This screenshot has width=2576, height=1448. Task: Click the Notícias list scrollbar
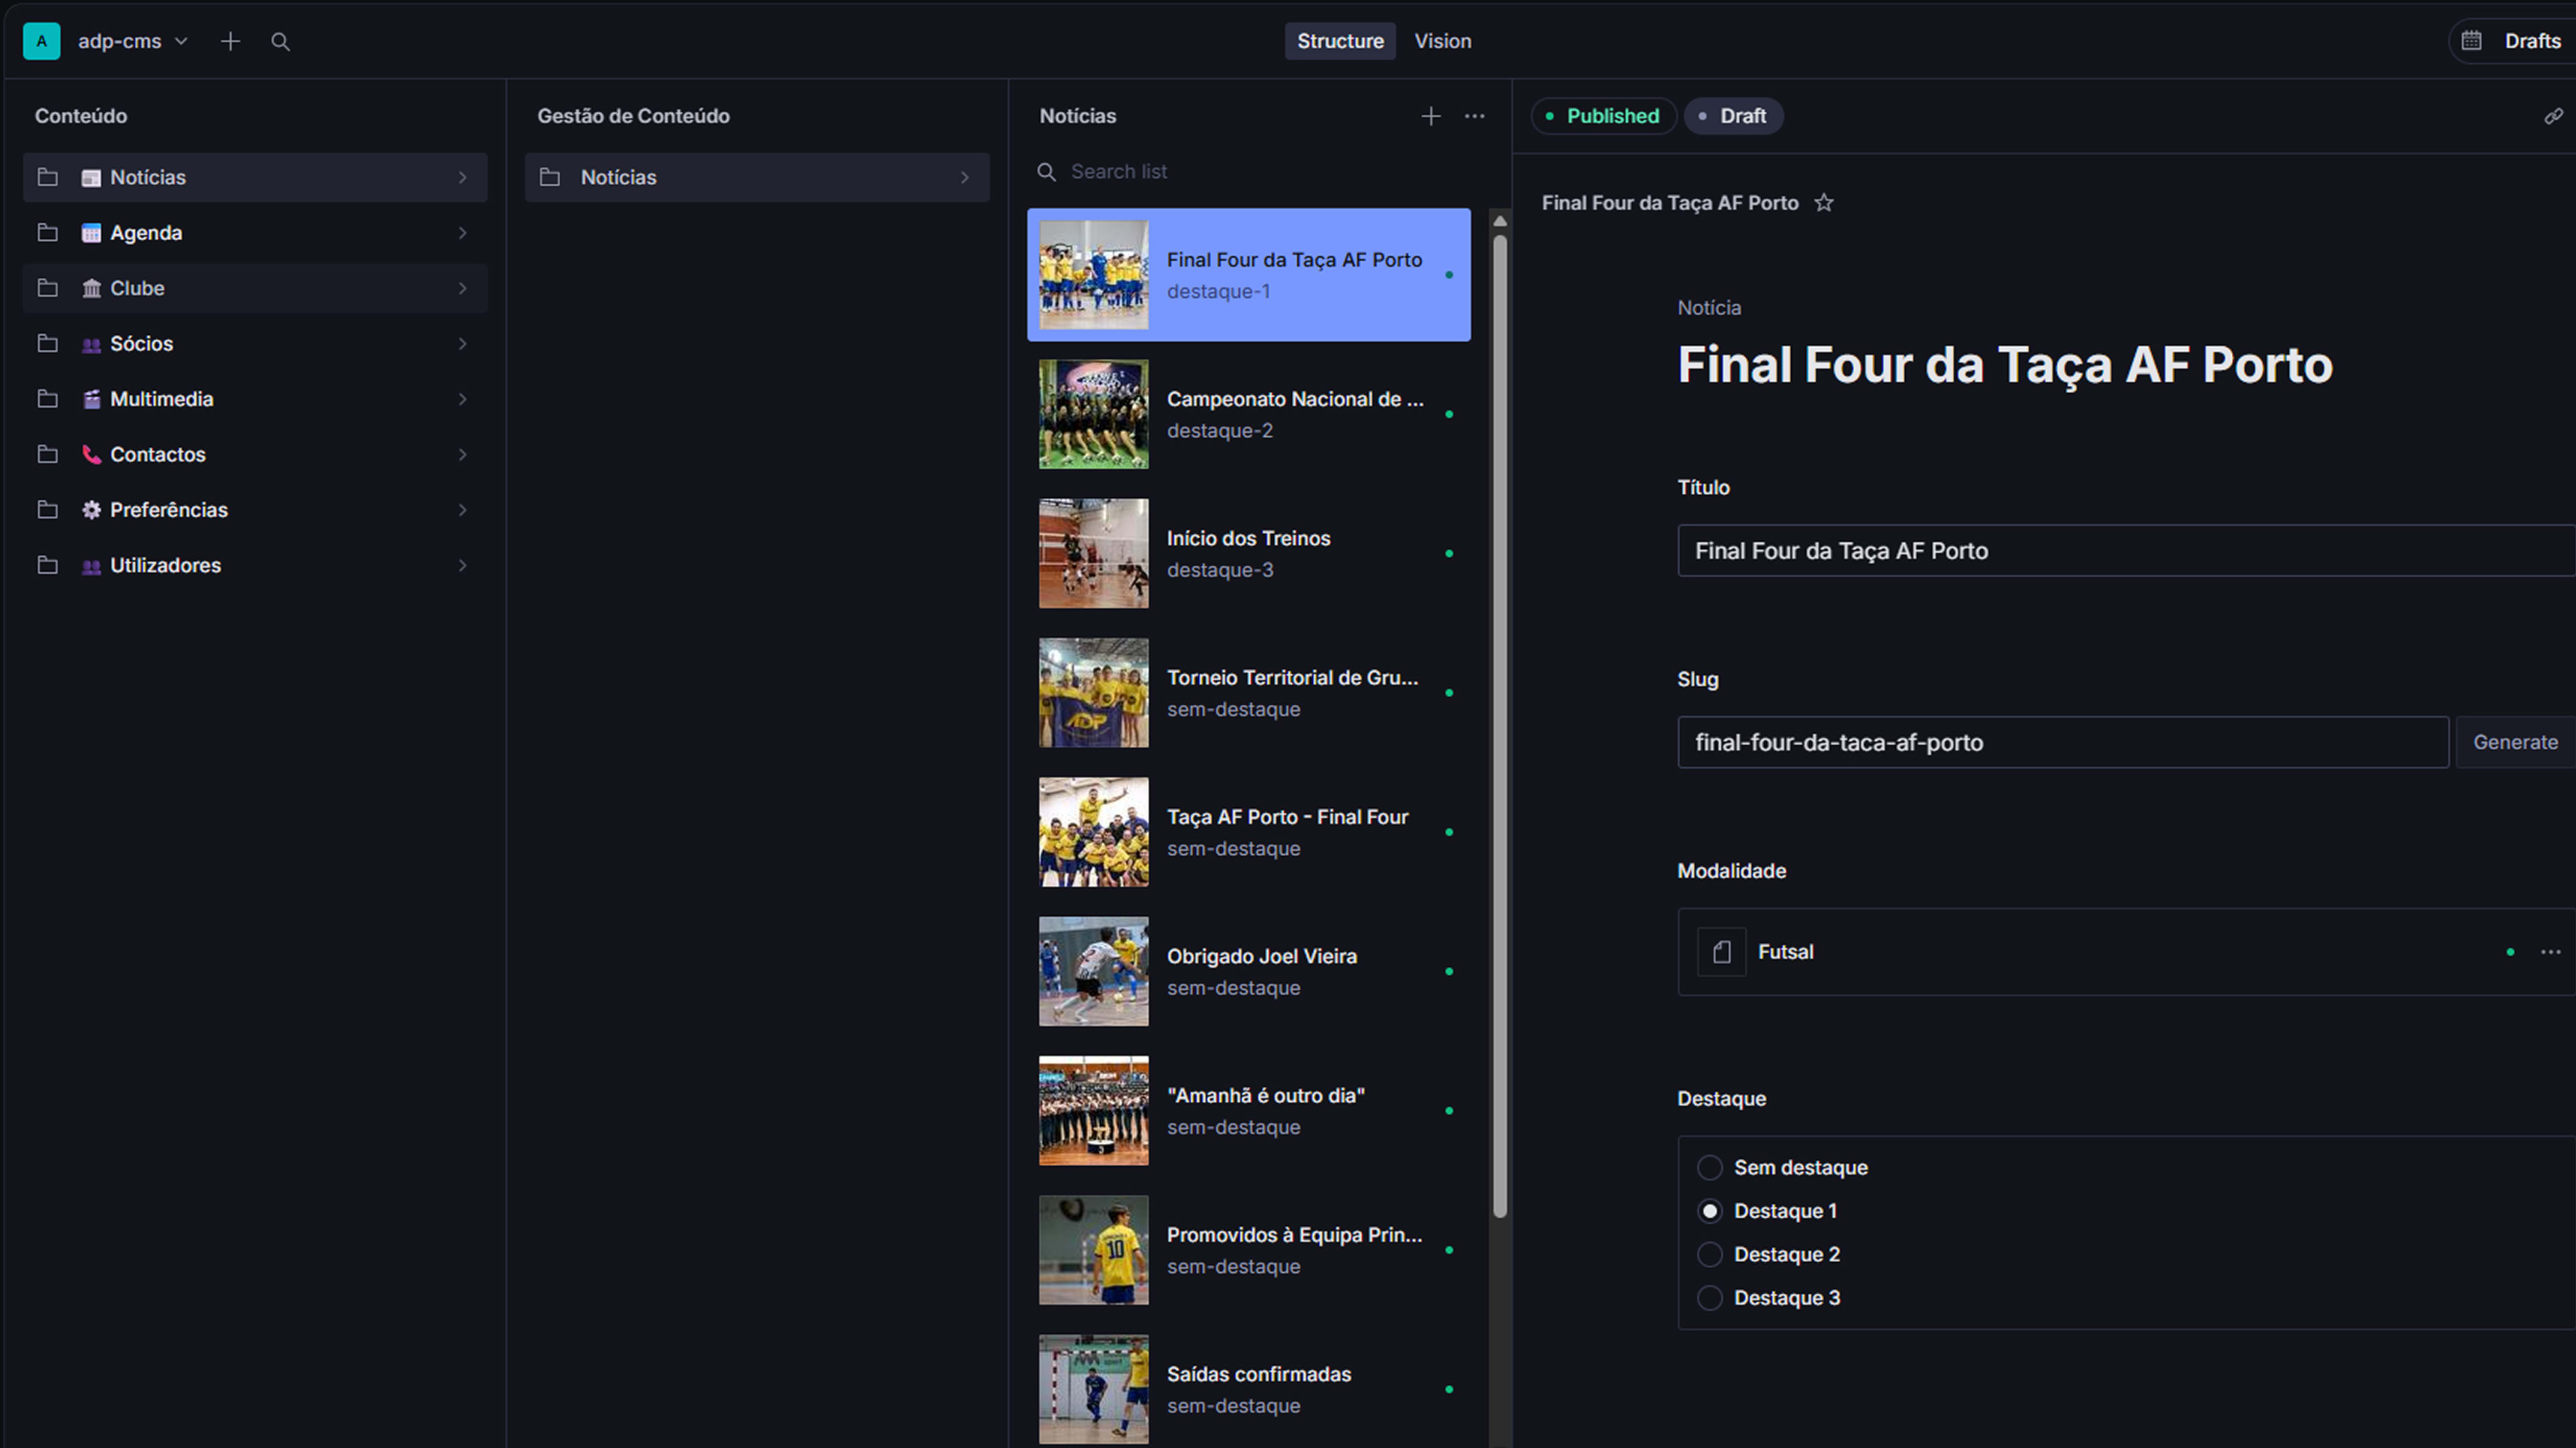pos(1499,726)
